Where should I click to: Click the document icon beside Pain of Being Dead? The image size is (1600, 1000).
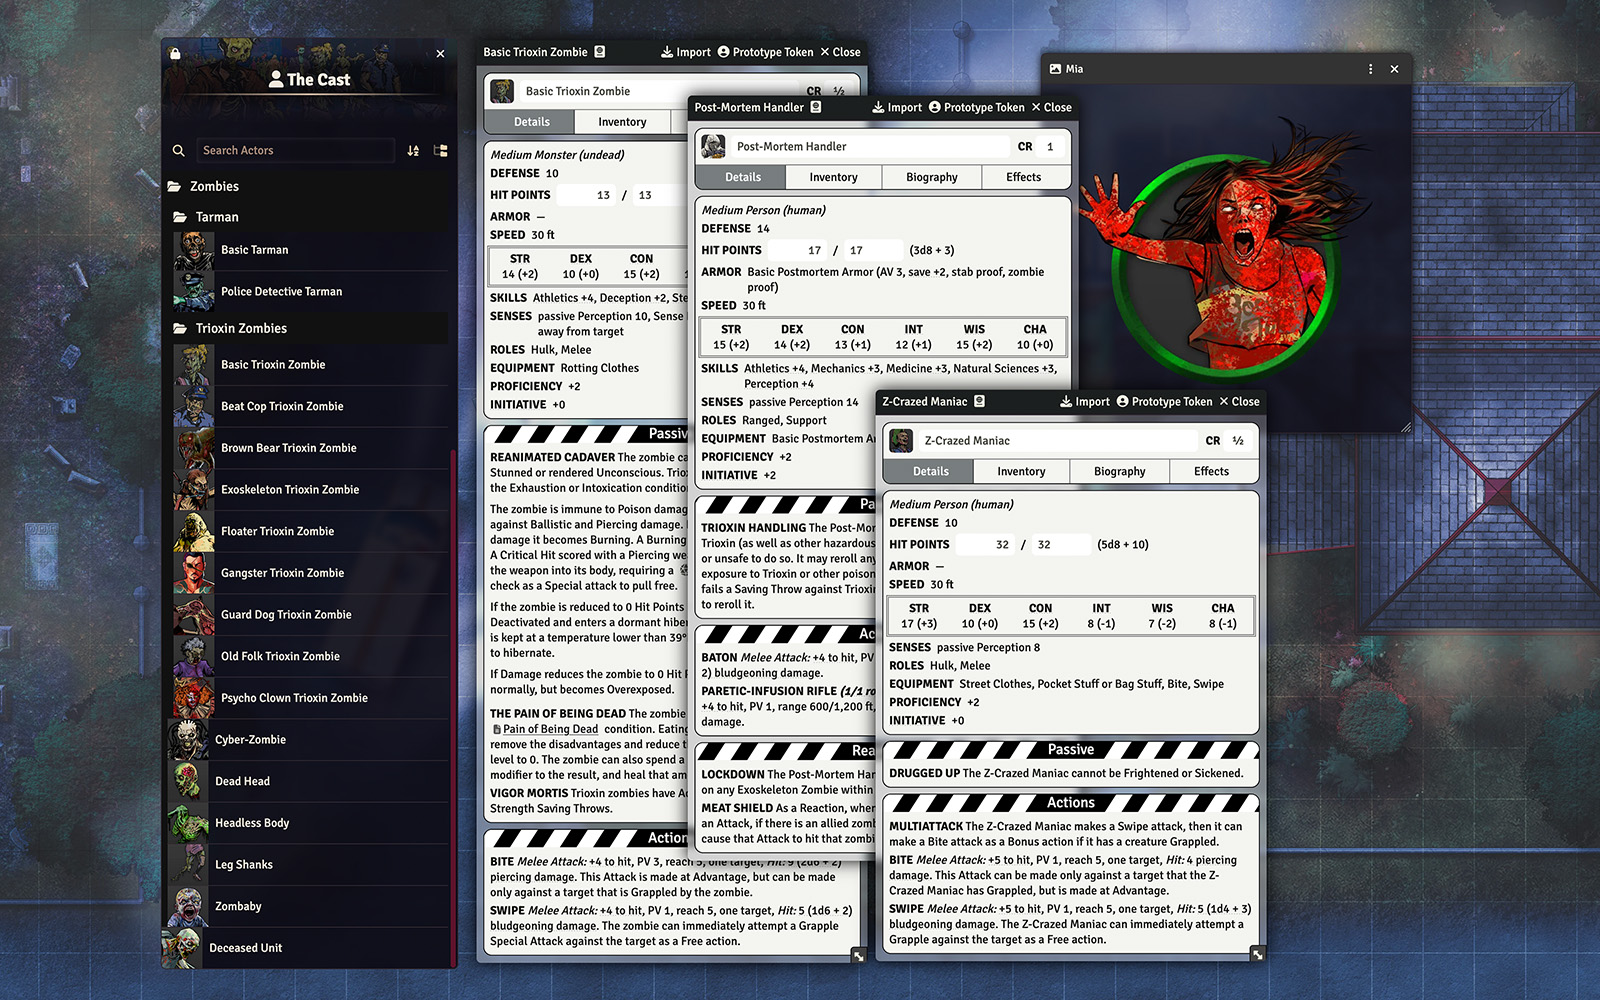pos(497,729)
